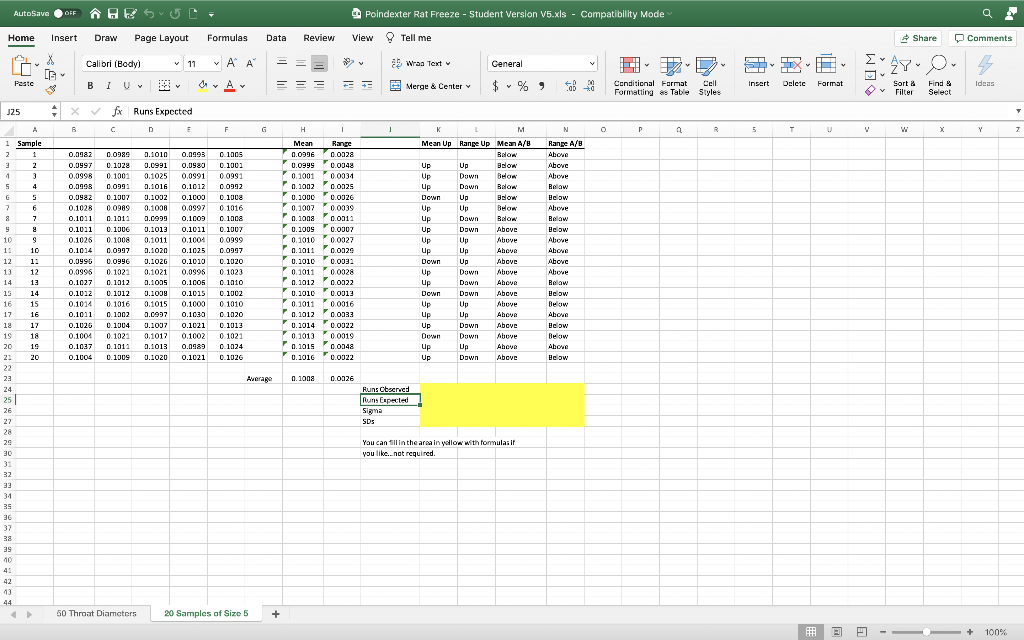The height and width of the screenshot is (640, 1024).
Task: Switch to Page Break Preview in status bar
Action: click(x=861, y=632)
